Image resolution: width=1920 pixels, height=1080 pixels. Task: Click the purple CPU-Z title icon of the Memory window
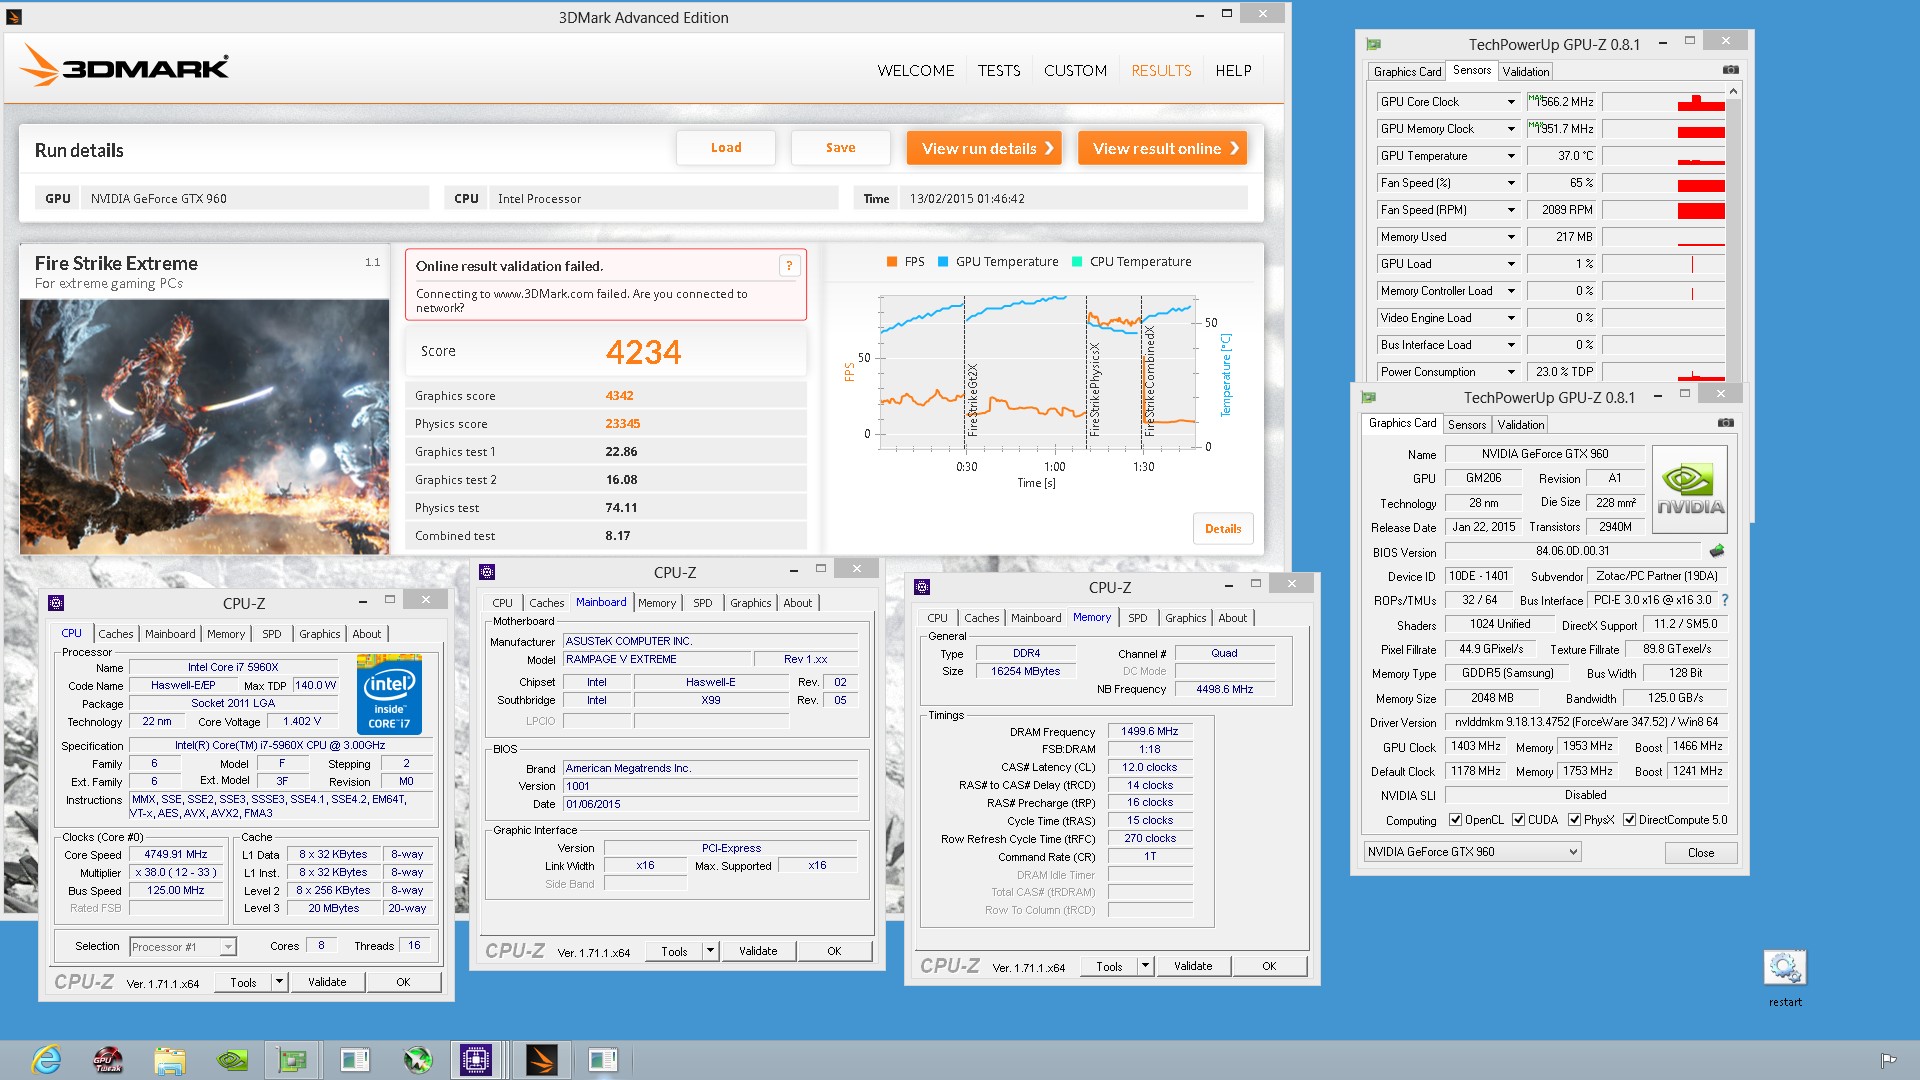(x=922, y=587)
